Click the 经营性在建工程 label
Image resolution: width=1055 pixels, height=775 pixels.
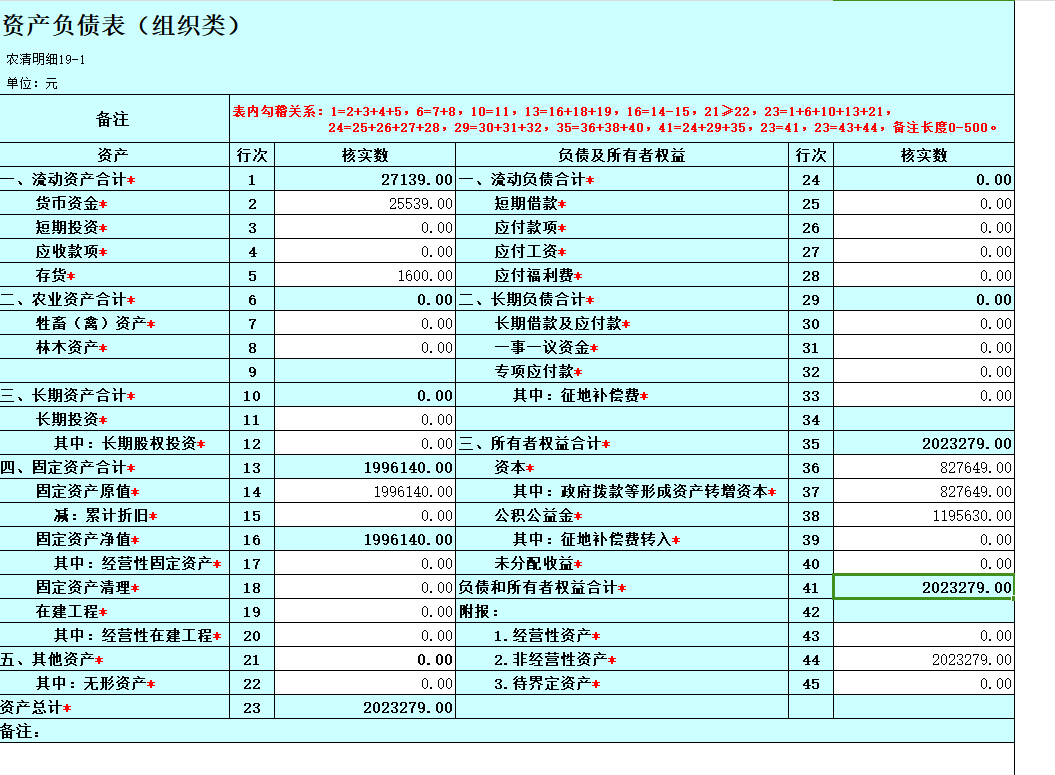pos(137,636)
